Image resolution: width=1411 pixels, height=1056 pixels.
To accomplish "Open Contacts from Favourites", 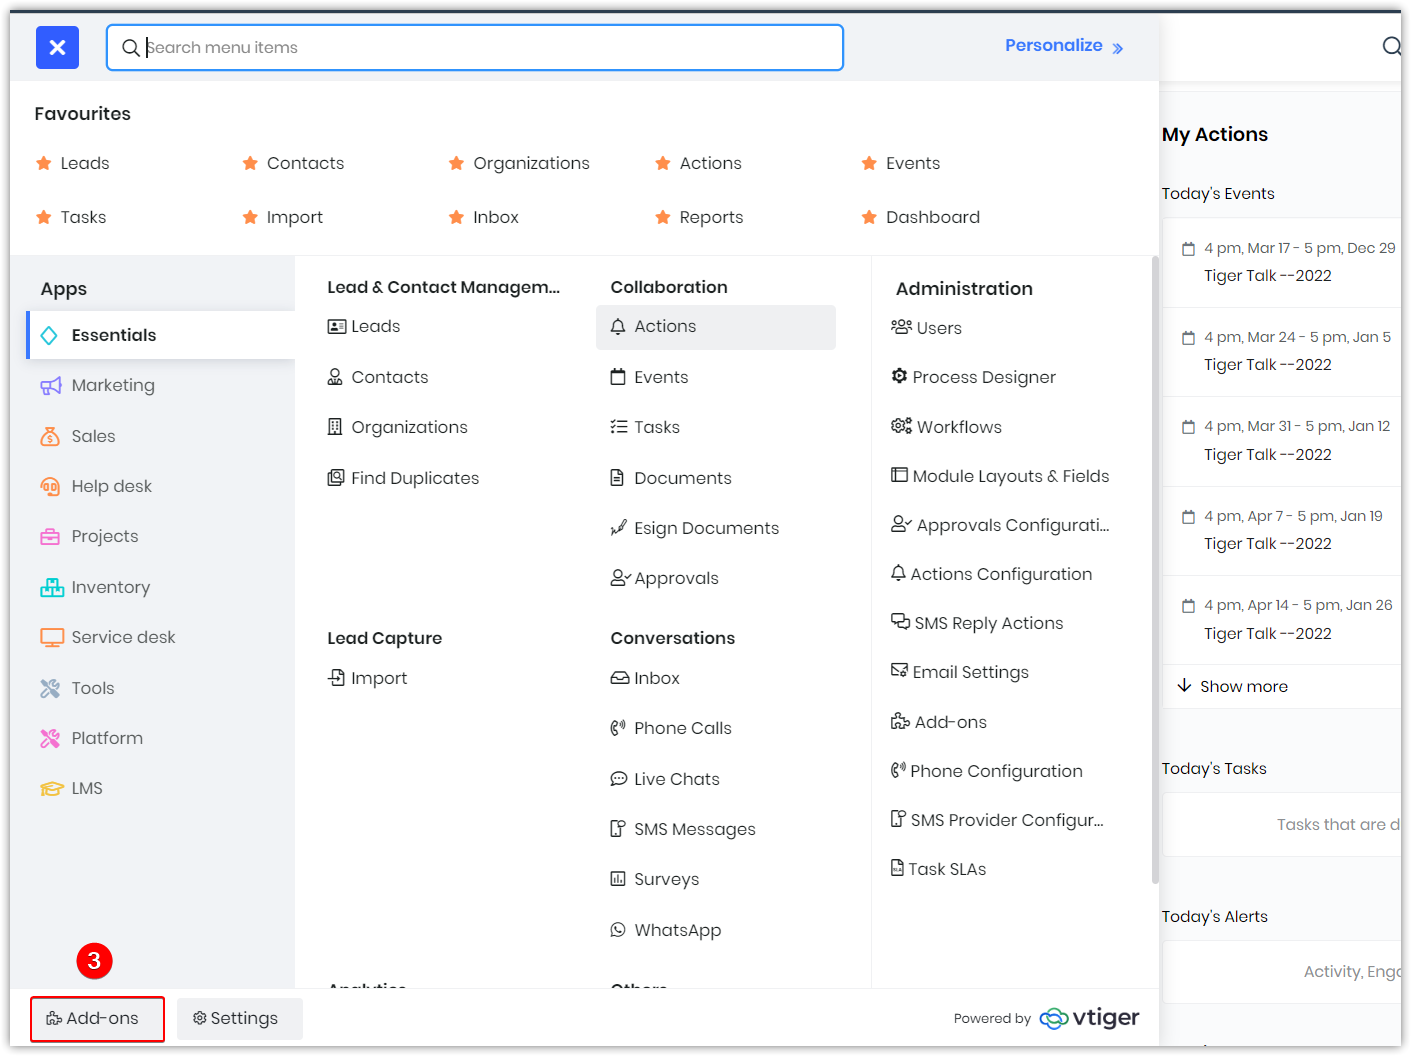I will [x=305, y=163].
